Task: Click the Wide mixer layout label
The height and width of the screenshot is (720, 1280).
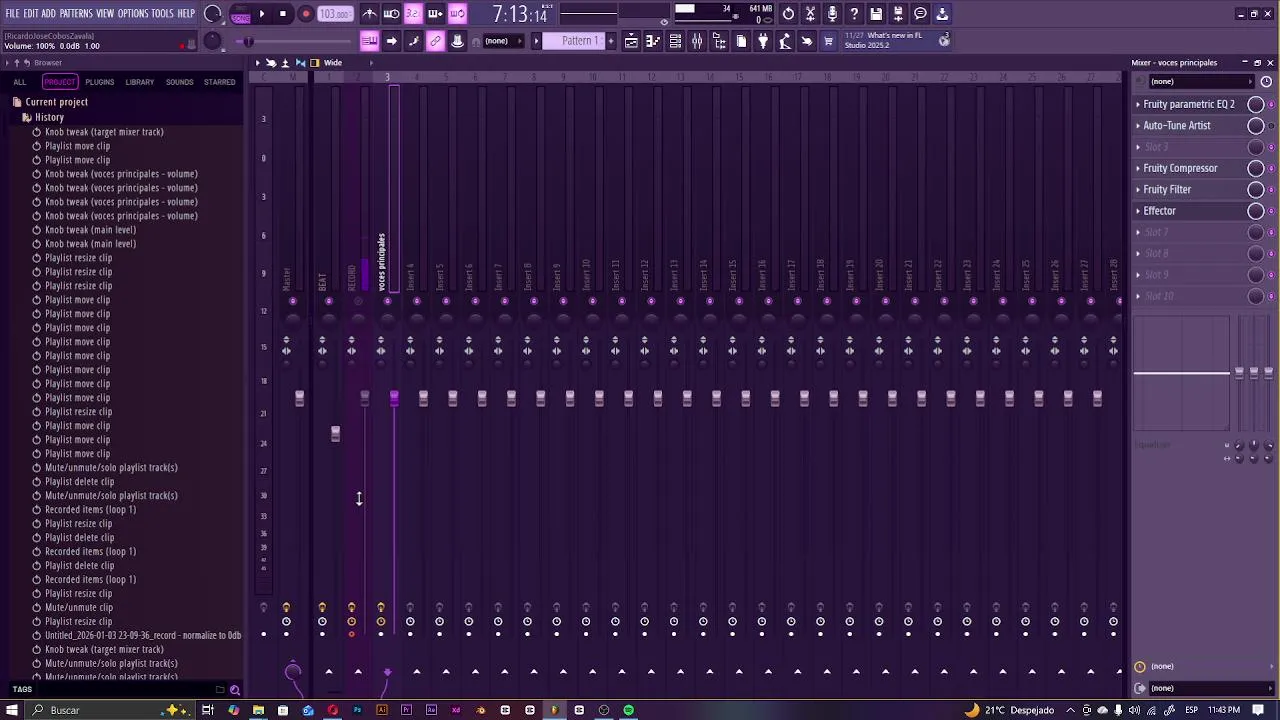Action: (x=332, y=63)
